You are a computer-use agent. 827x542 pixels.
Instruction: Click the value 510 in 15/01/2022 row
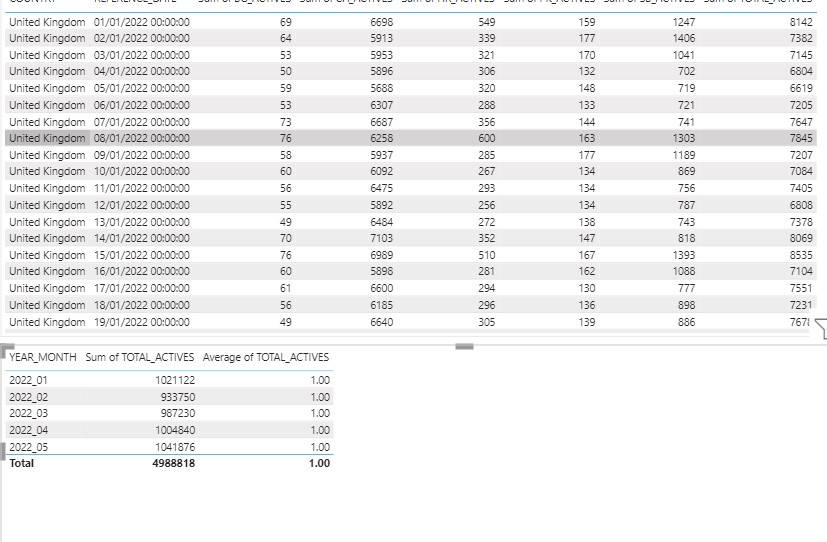click(487, 255)
